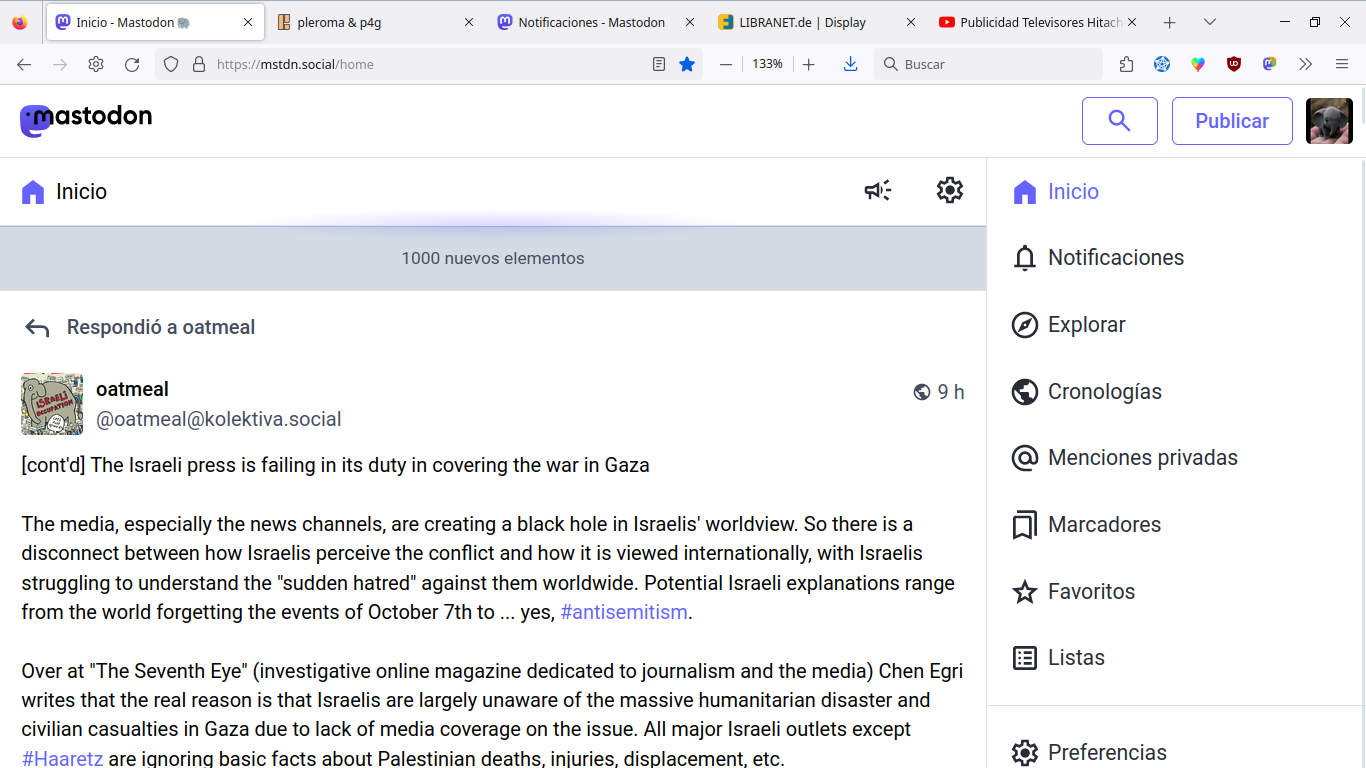Open Cronologías in the sidebar
The height and width of the screenshot is (768, 1366).
[x=1104, y=392]
